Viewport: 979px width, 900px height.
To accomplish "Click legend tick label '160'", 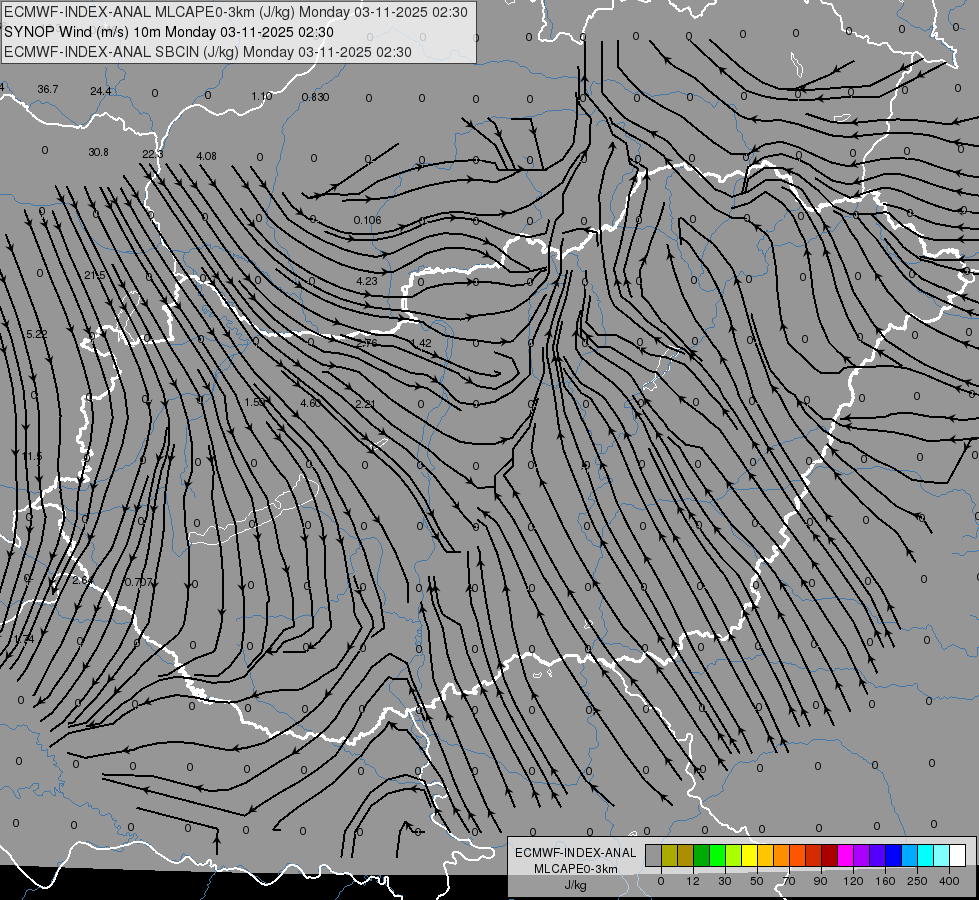I will [885, 881].
